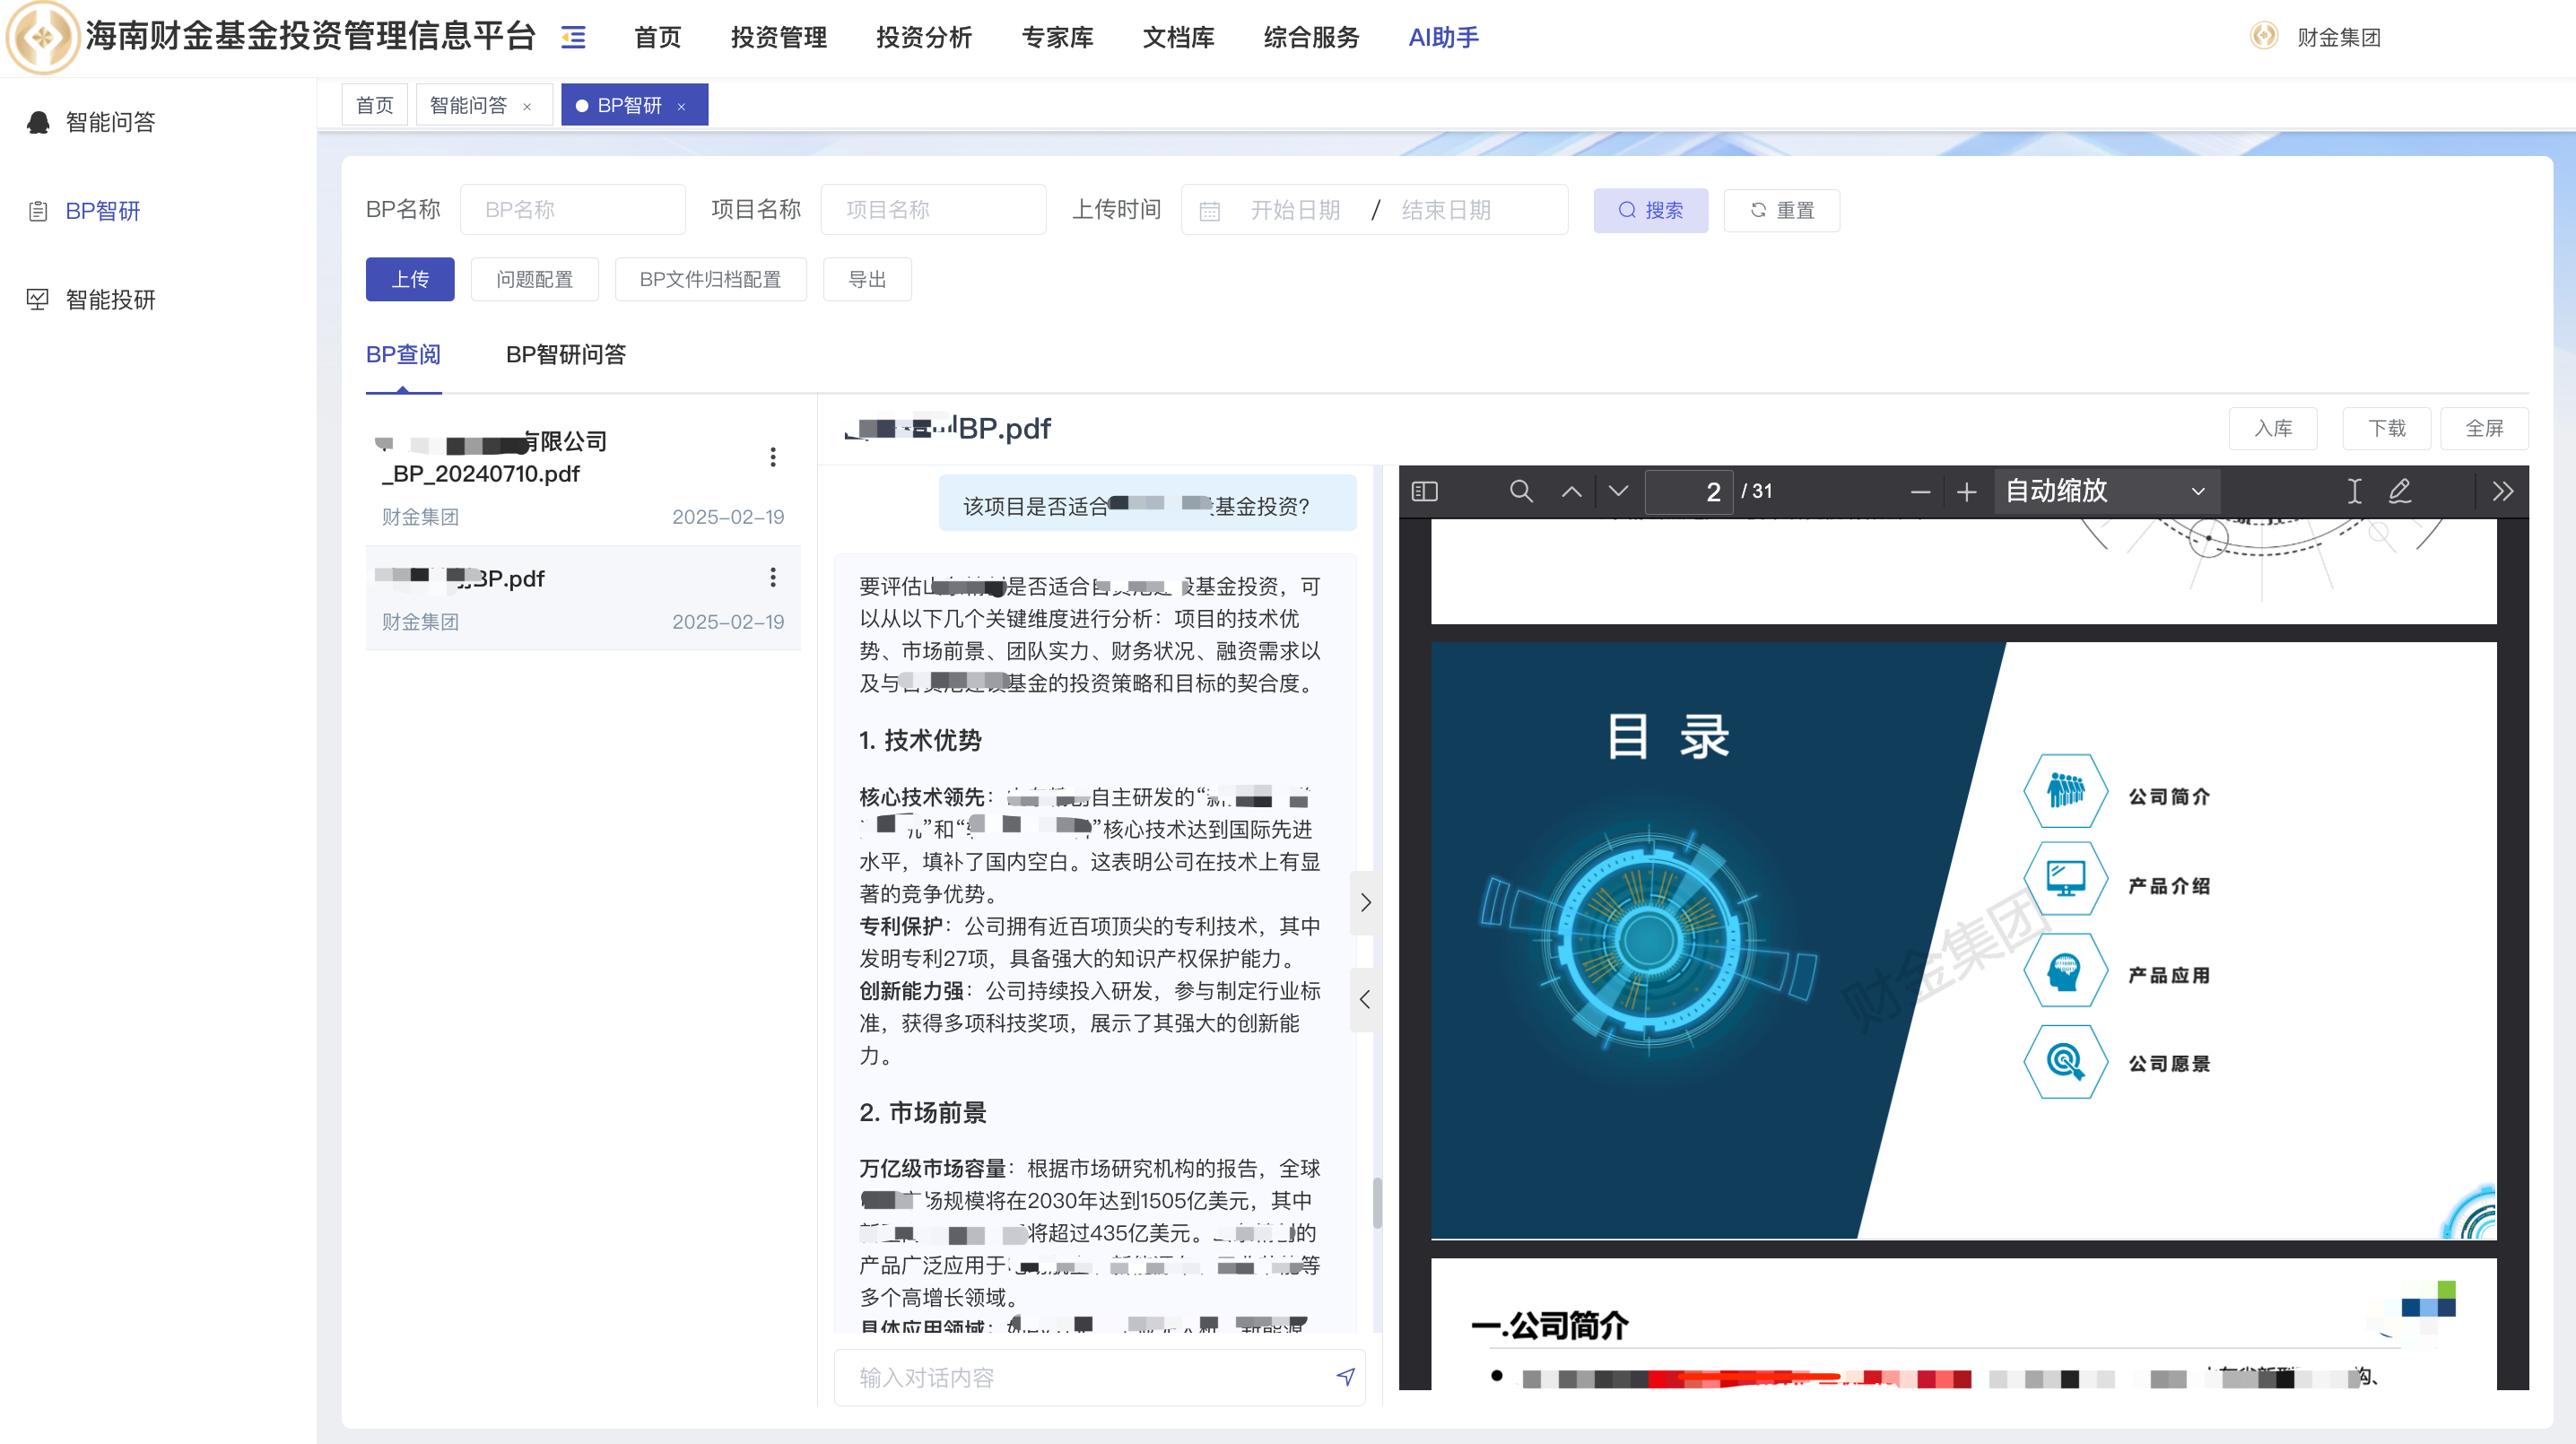Screen dimensions: 2576x1444
Task: Click the 全屏 button
Action: click(x=2484, y=428)
